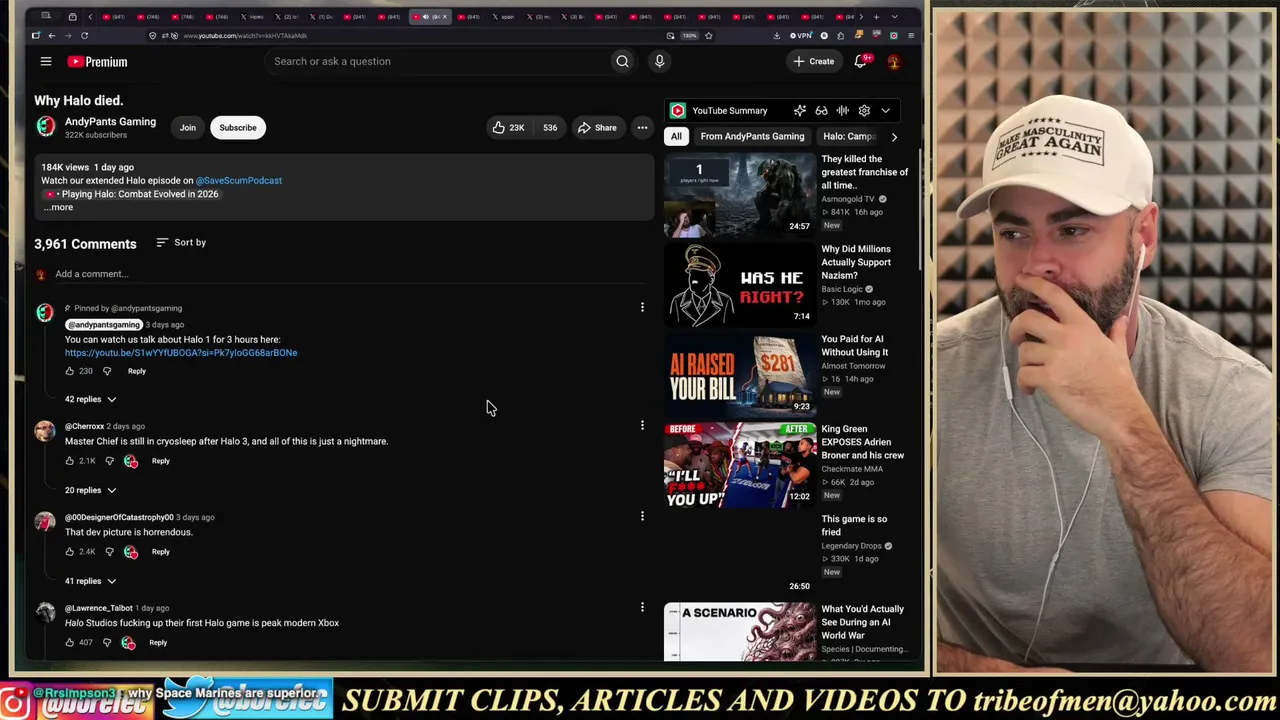Open the AndyPants Gaming channel name

tap(110, 122)
